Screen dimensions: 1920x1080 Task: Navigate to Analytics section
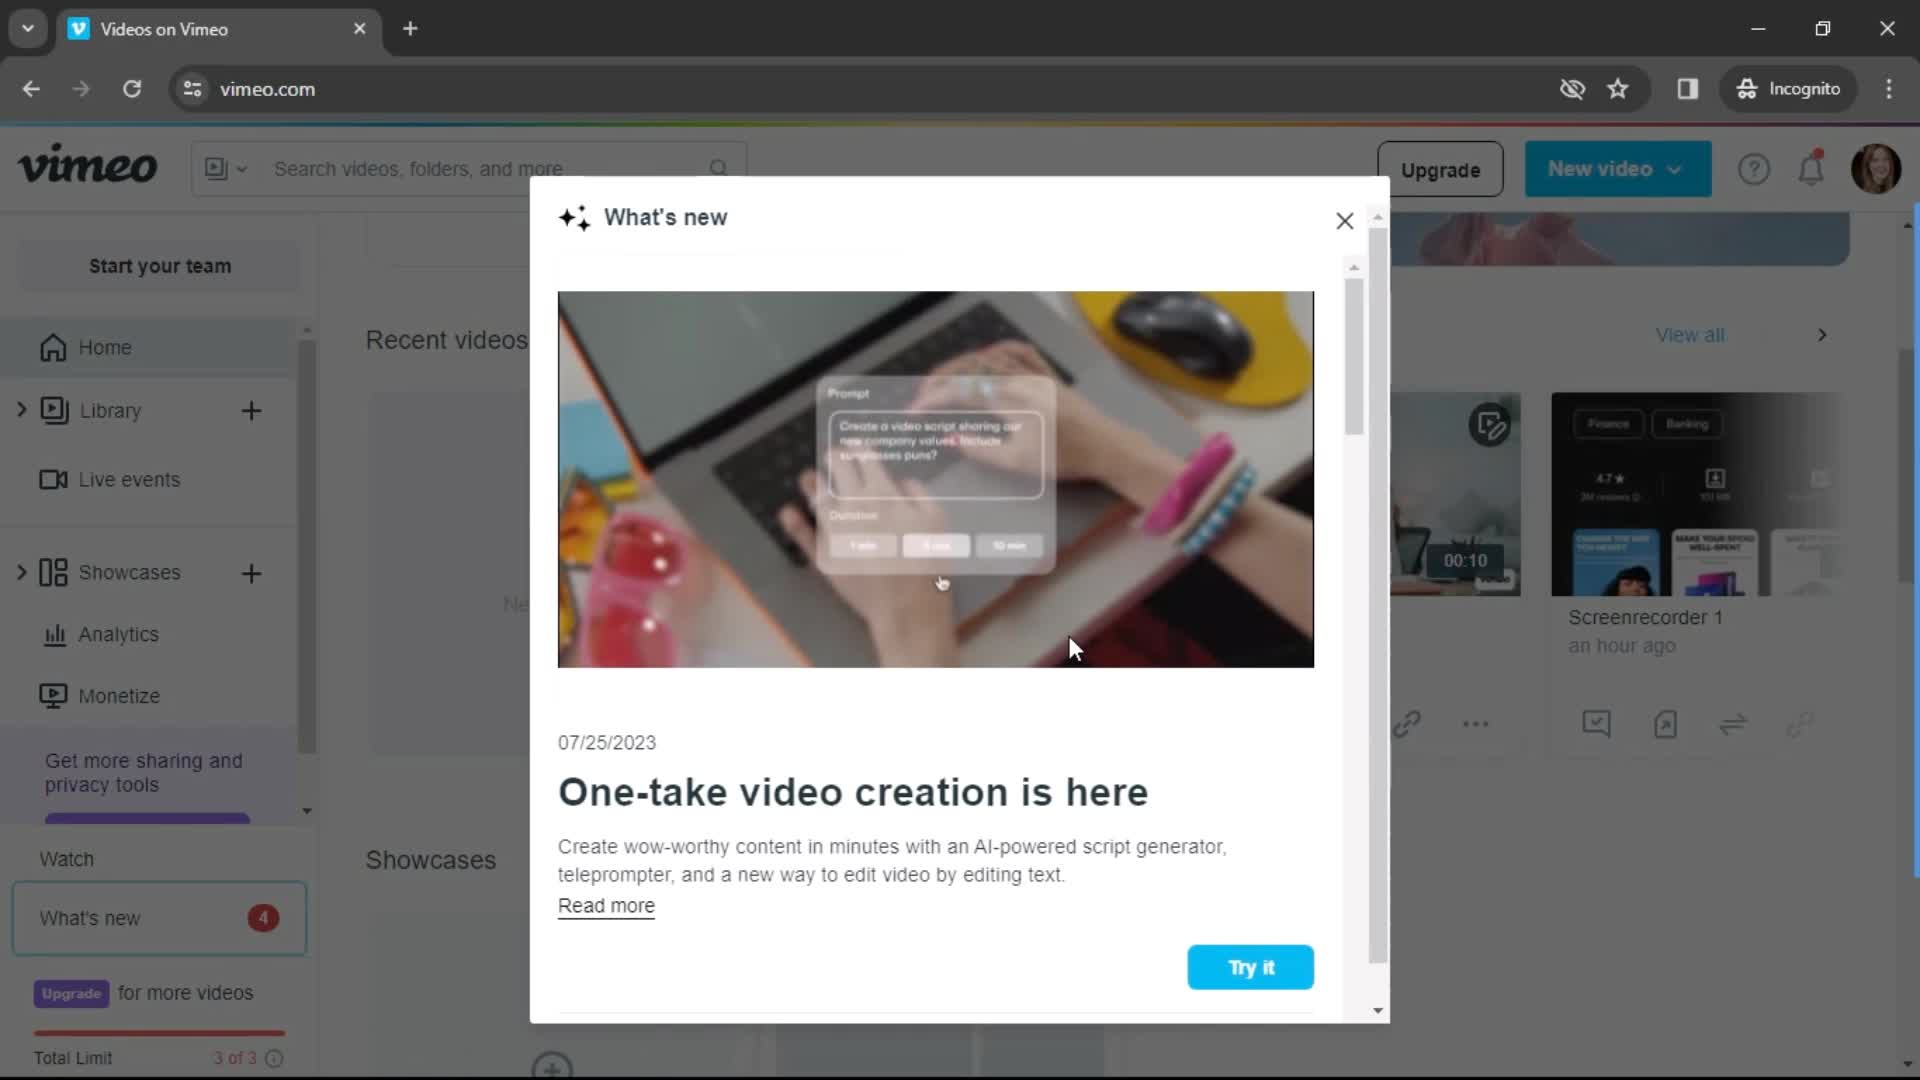click(117, 634)
